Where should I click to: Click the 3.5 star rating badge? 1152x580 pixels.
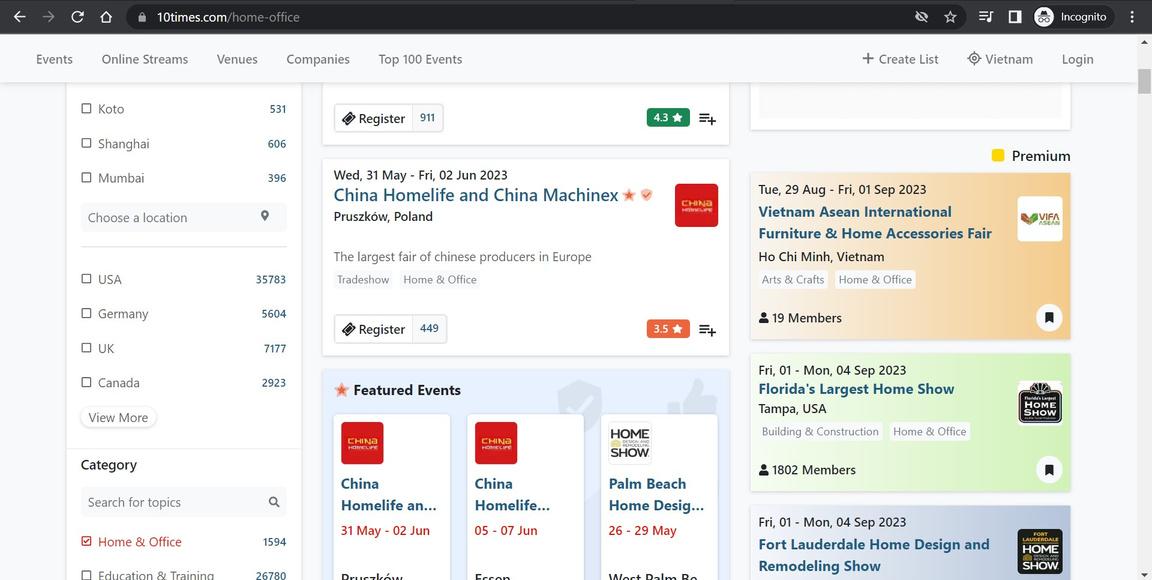668,329
